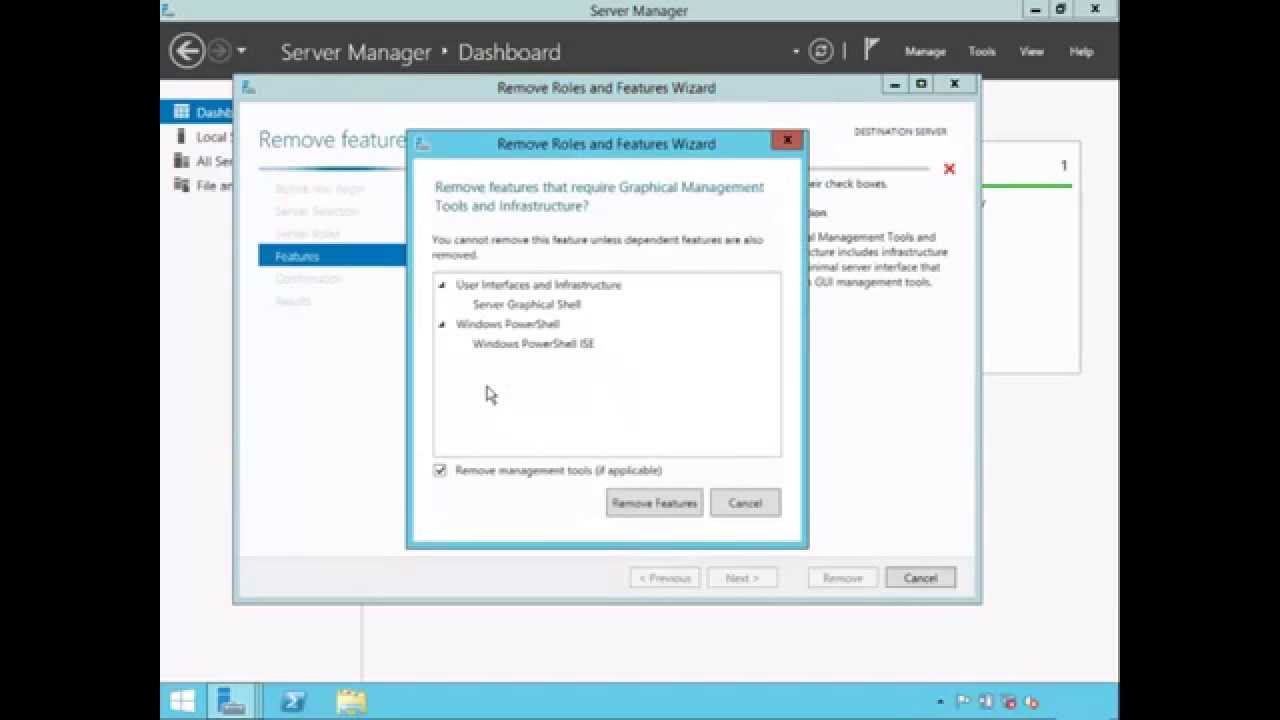Open navigation history dropdown arrow

(x=241, y=51)
